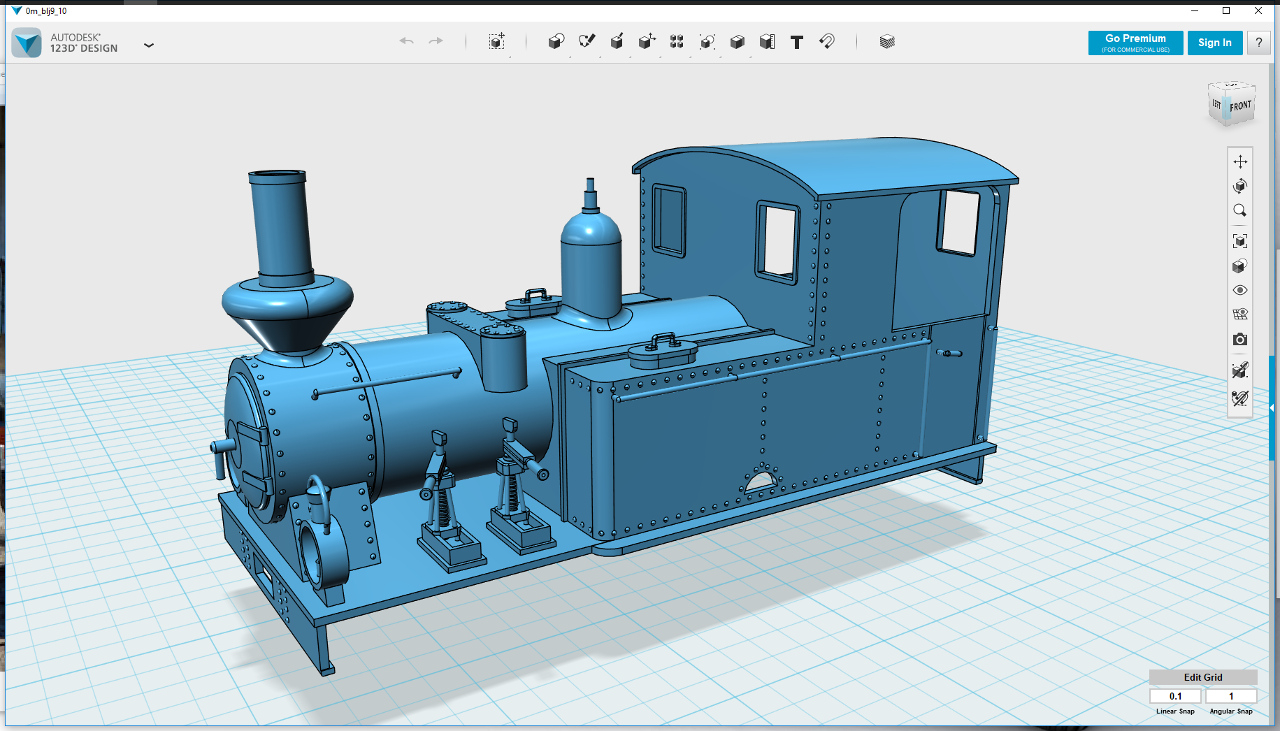Click the Edit Grid button
1280x731 pixels.
[1203, 677]
